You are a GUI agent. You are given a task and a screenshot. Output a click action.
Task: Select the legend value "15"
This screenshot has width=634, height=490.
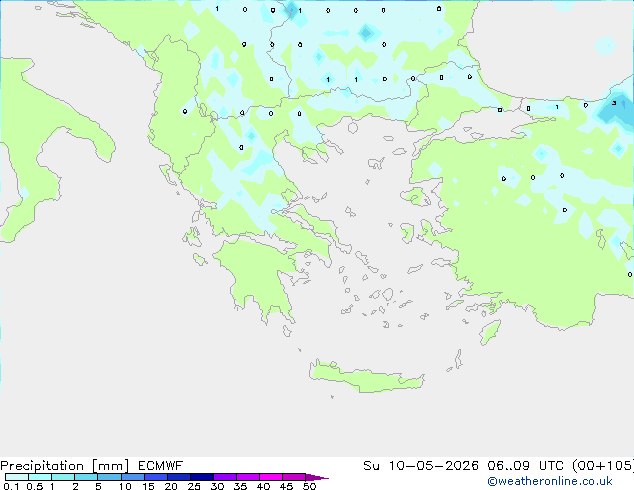[148, 486]
